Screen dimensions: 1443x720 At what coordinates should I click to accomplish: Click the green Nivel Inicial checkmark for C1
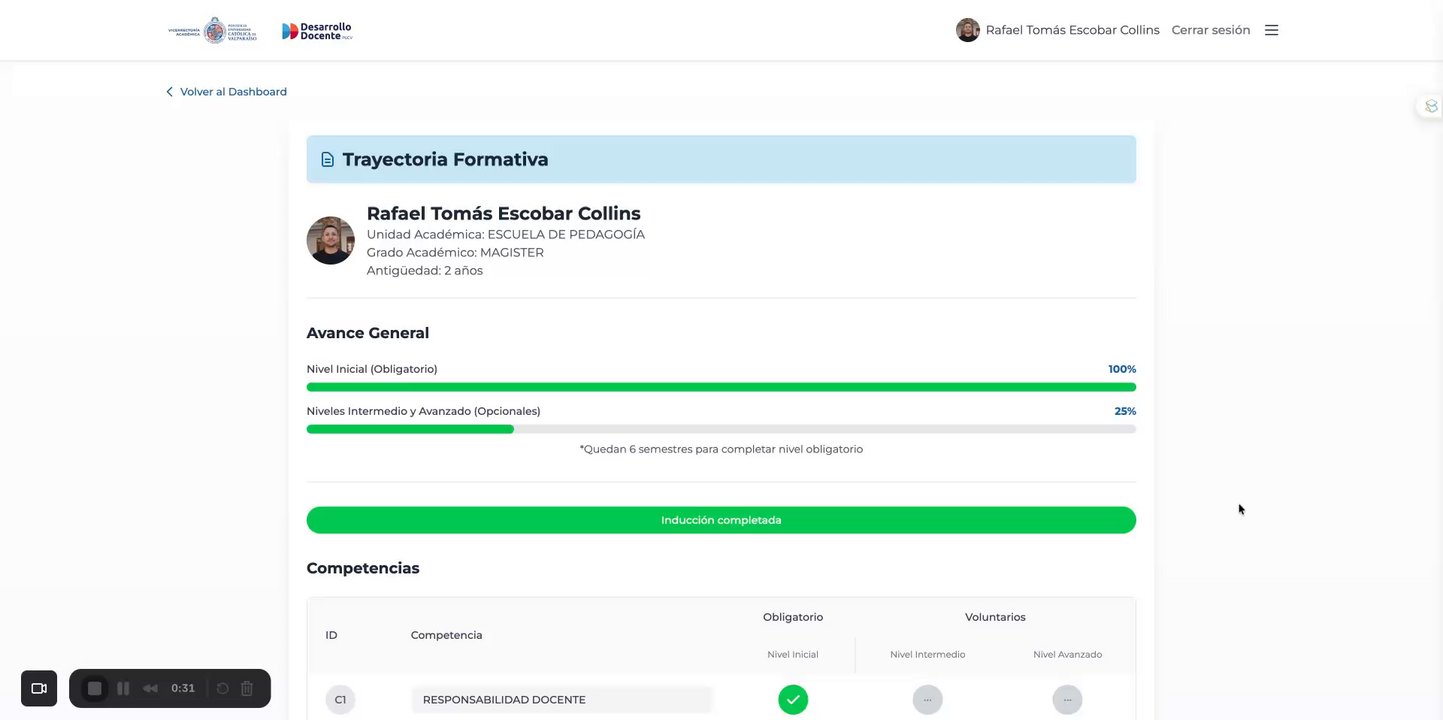tap(793, 699)
